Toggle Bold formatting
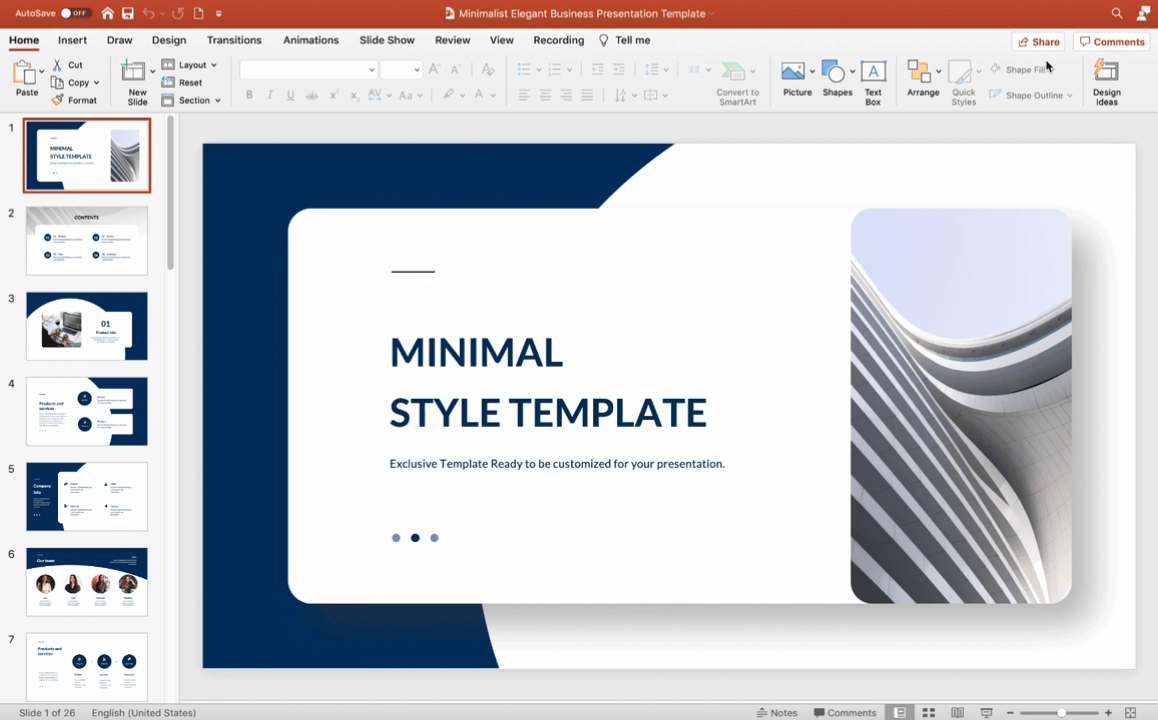Viewport: 1158px width, 720px height. (249, 95)
